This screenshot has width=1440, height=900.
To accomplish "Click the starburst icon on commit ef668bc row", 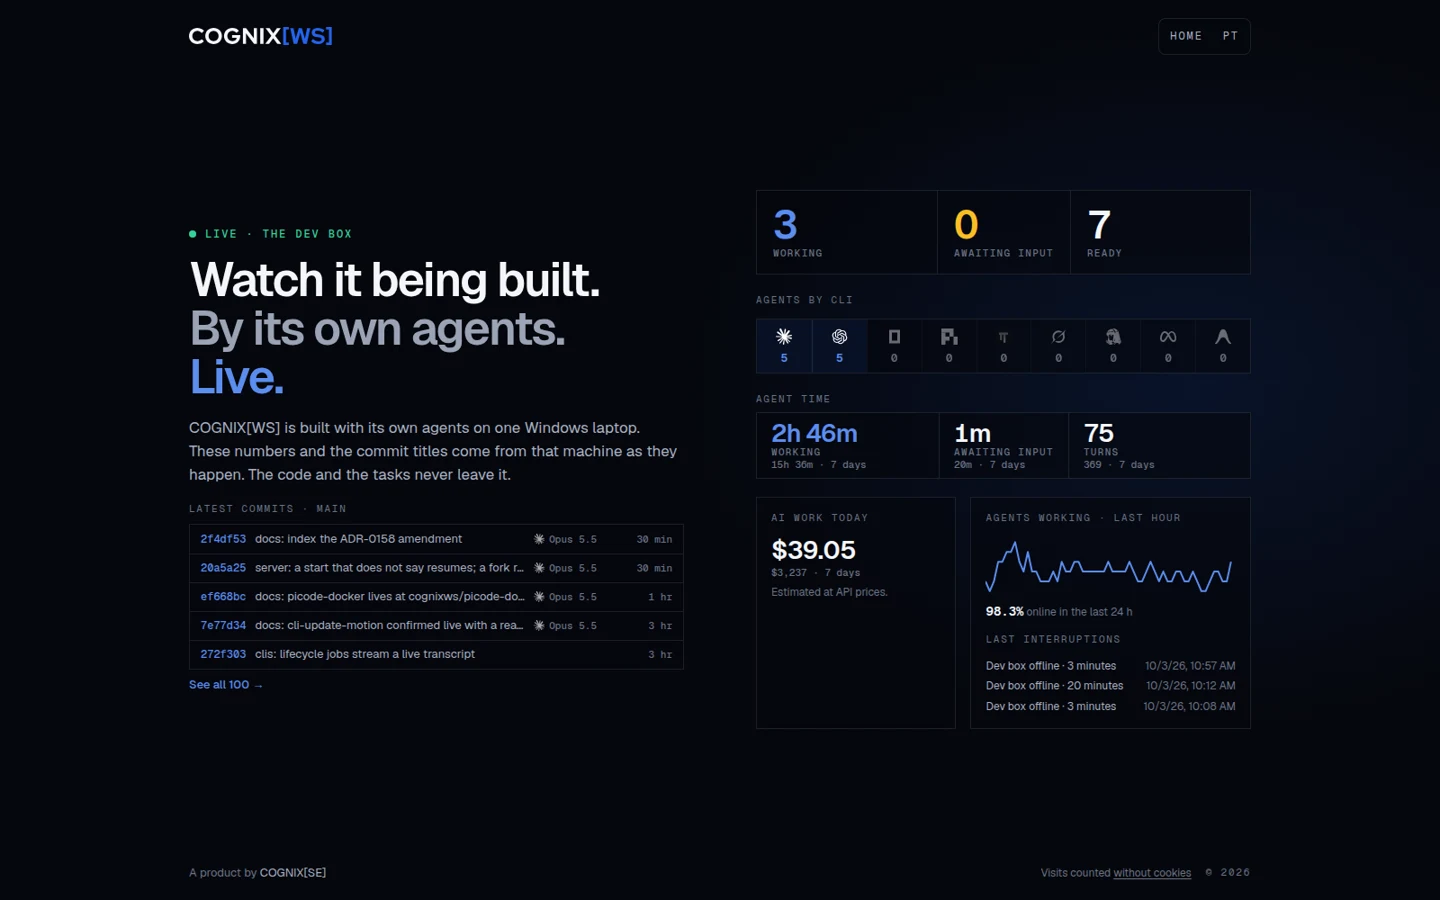I will point(539,597).
